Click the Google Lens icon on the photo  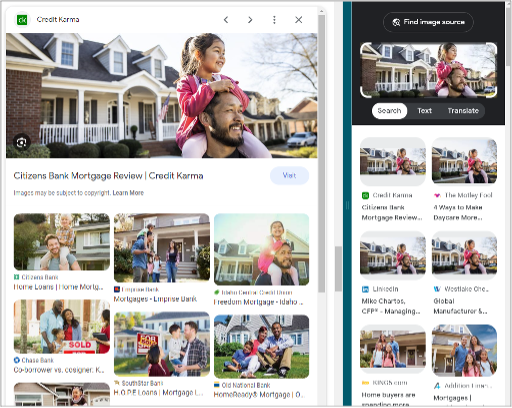(x=22, y=143)
